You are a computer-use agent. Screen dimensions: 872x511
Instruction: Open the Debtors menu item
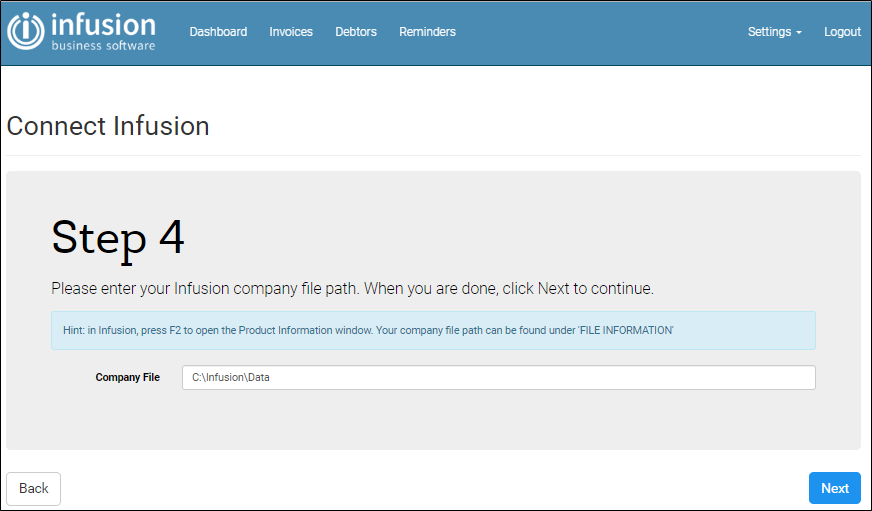coord(356,32)
